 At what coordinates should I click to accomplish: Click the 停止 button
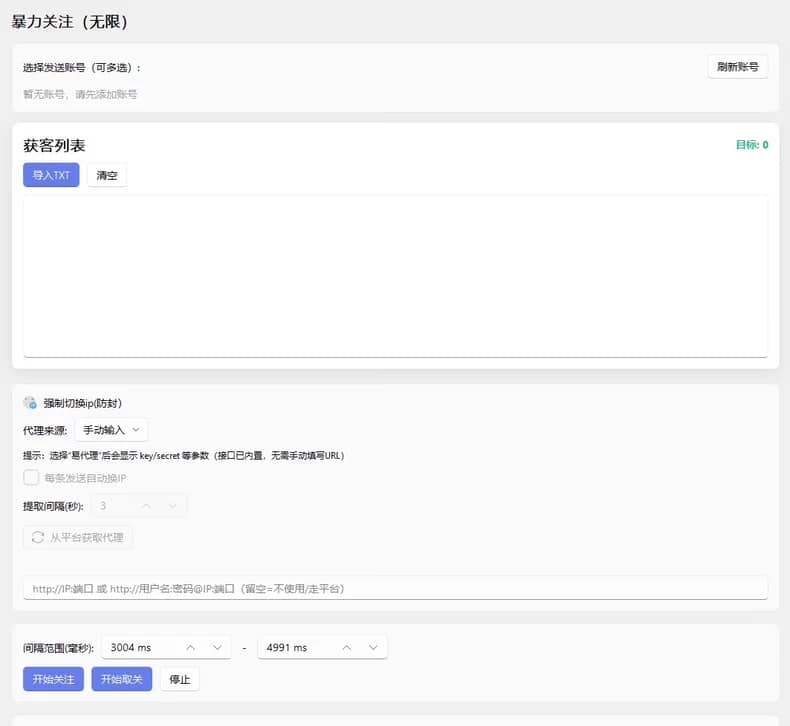(x=180, y=679)
